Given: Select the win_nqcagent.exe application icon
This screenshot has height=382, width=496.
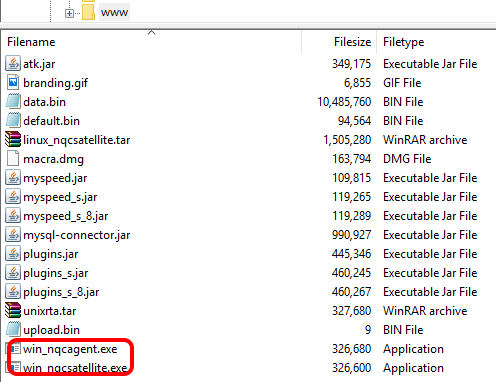Looking at the screenshot, I should pos(14,349).
